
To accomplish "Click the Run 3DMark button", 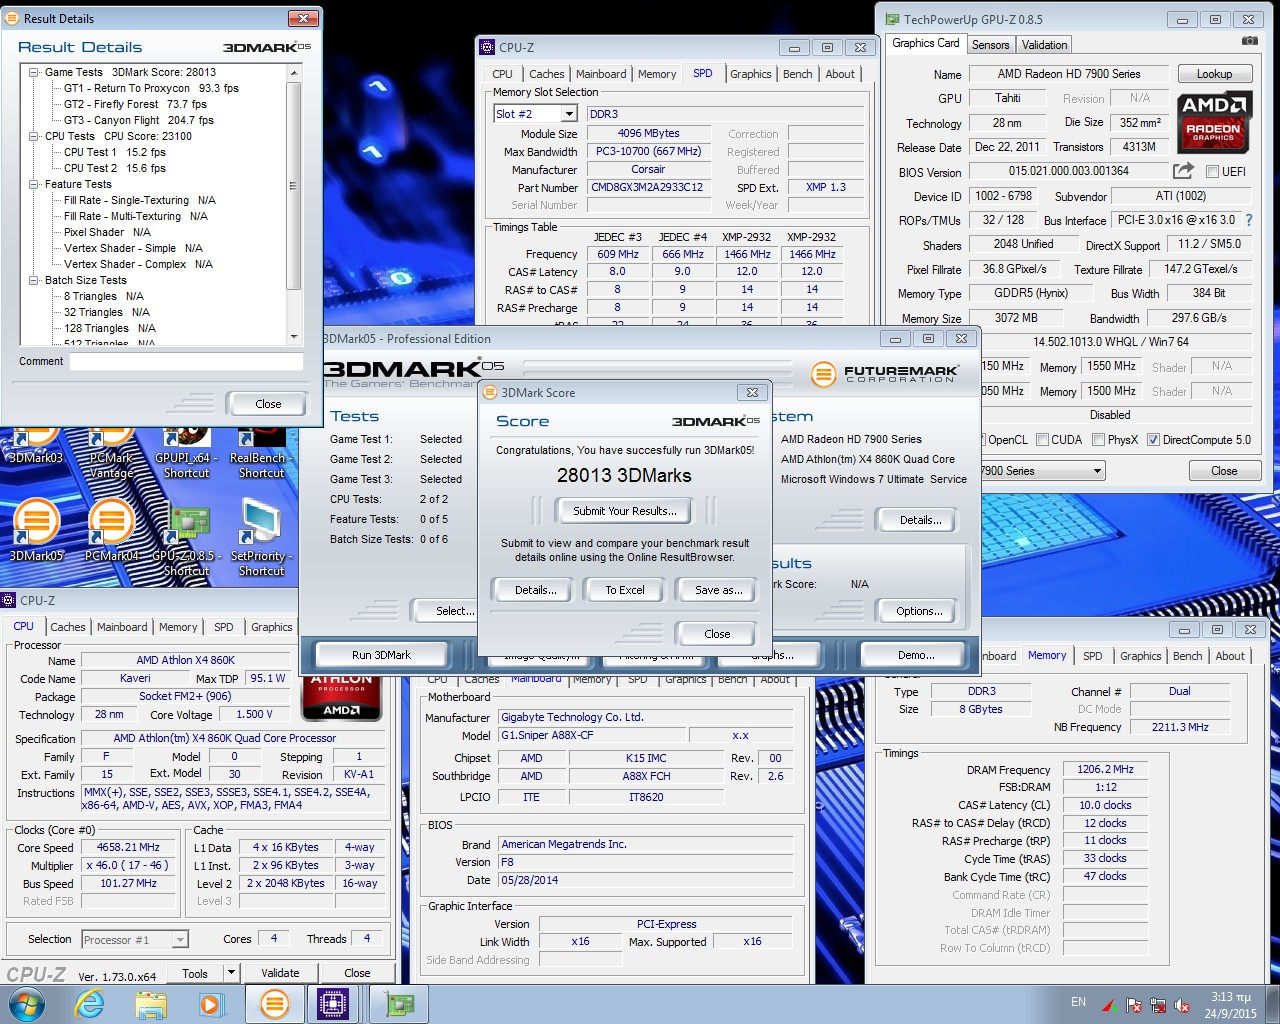I will click(x=381, y=655).
